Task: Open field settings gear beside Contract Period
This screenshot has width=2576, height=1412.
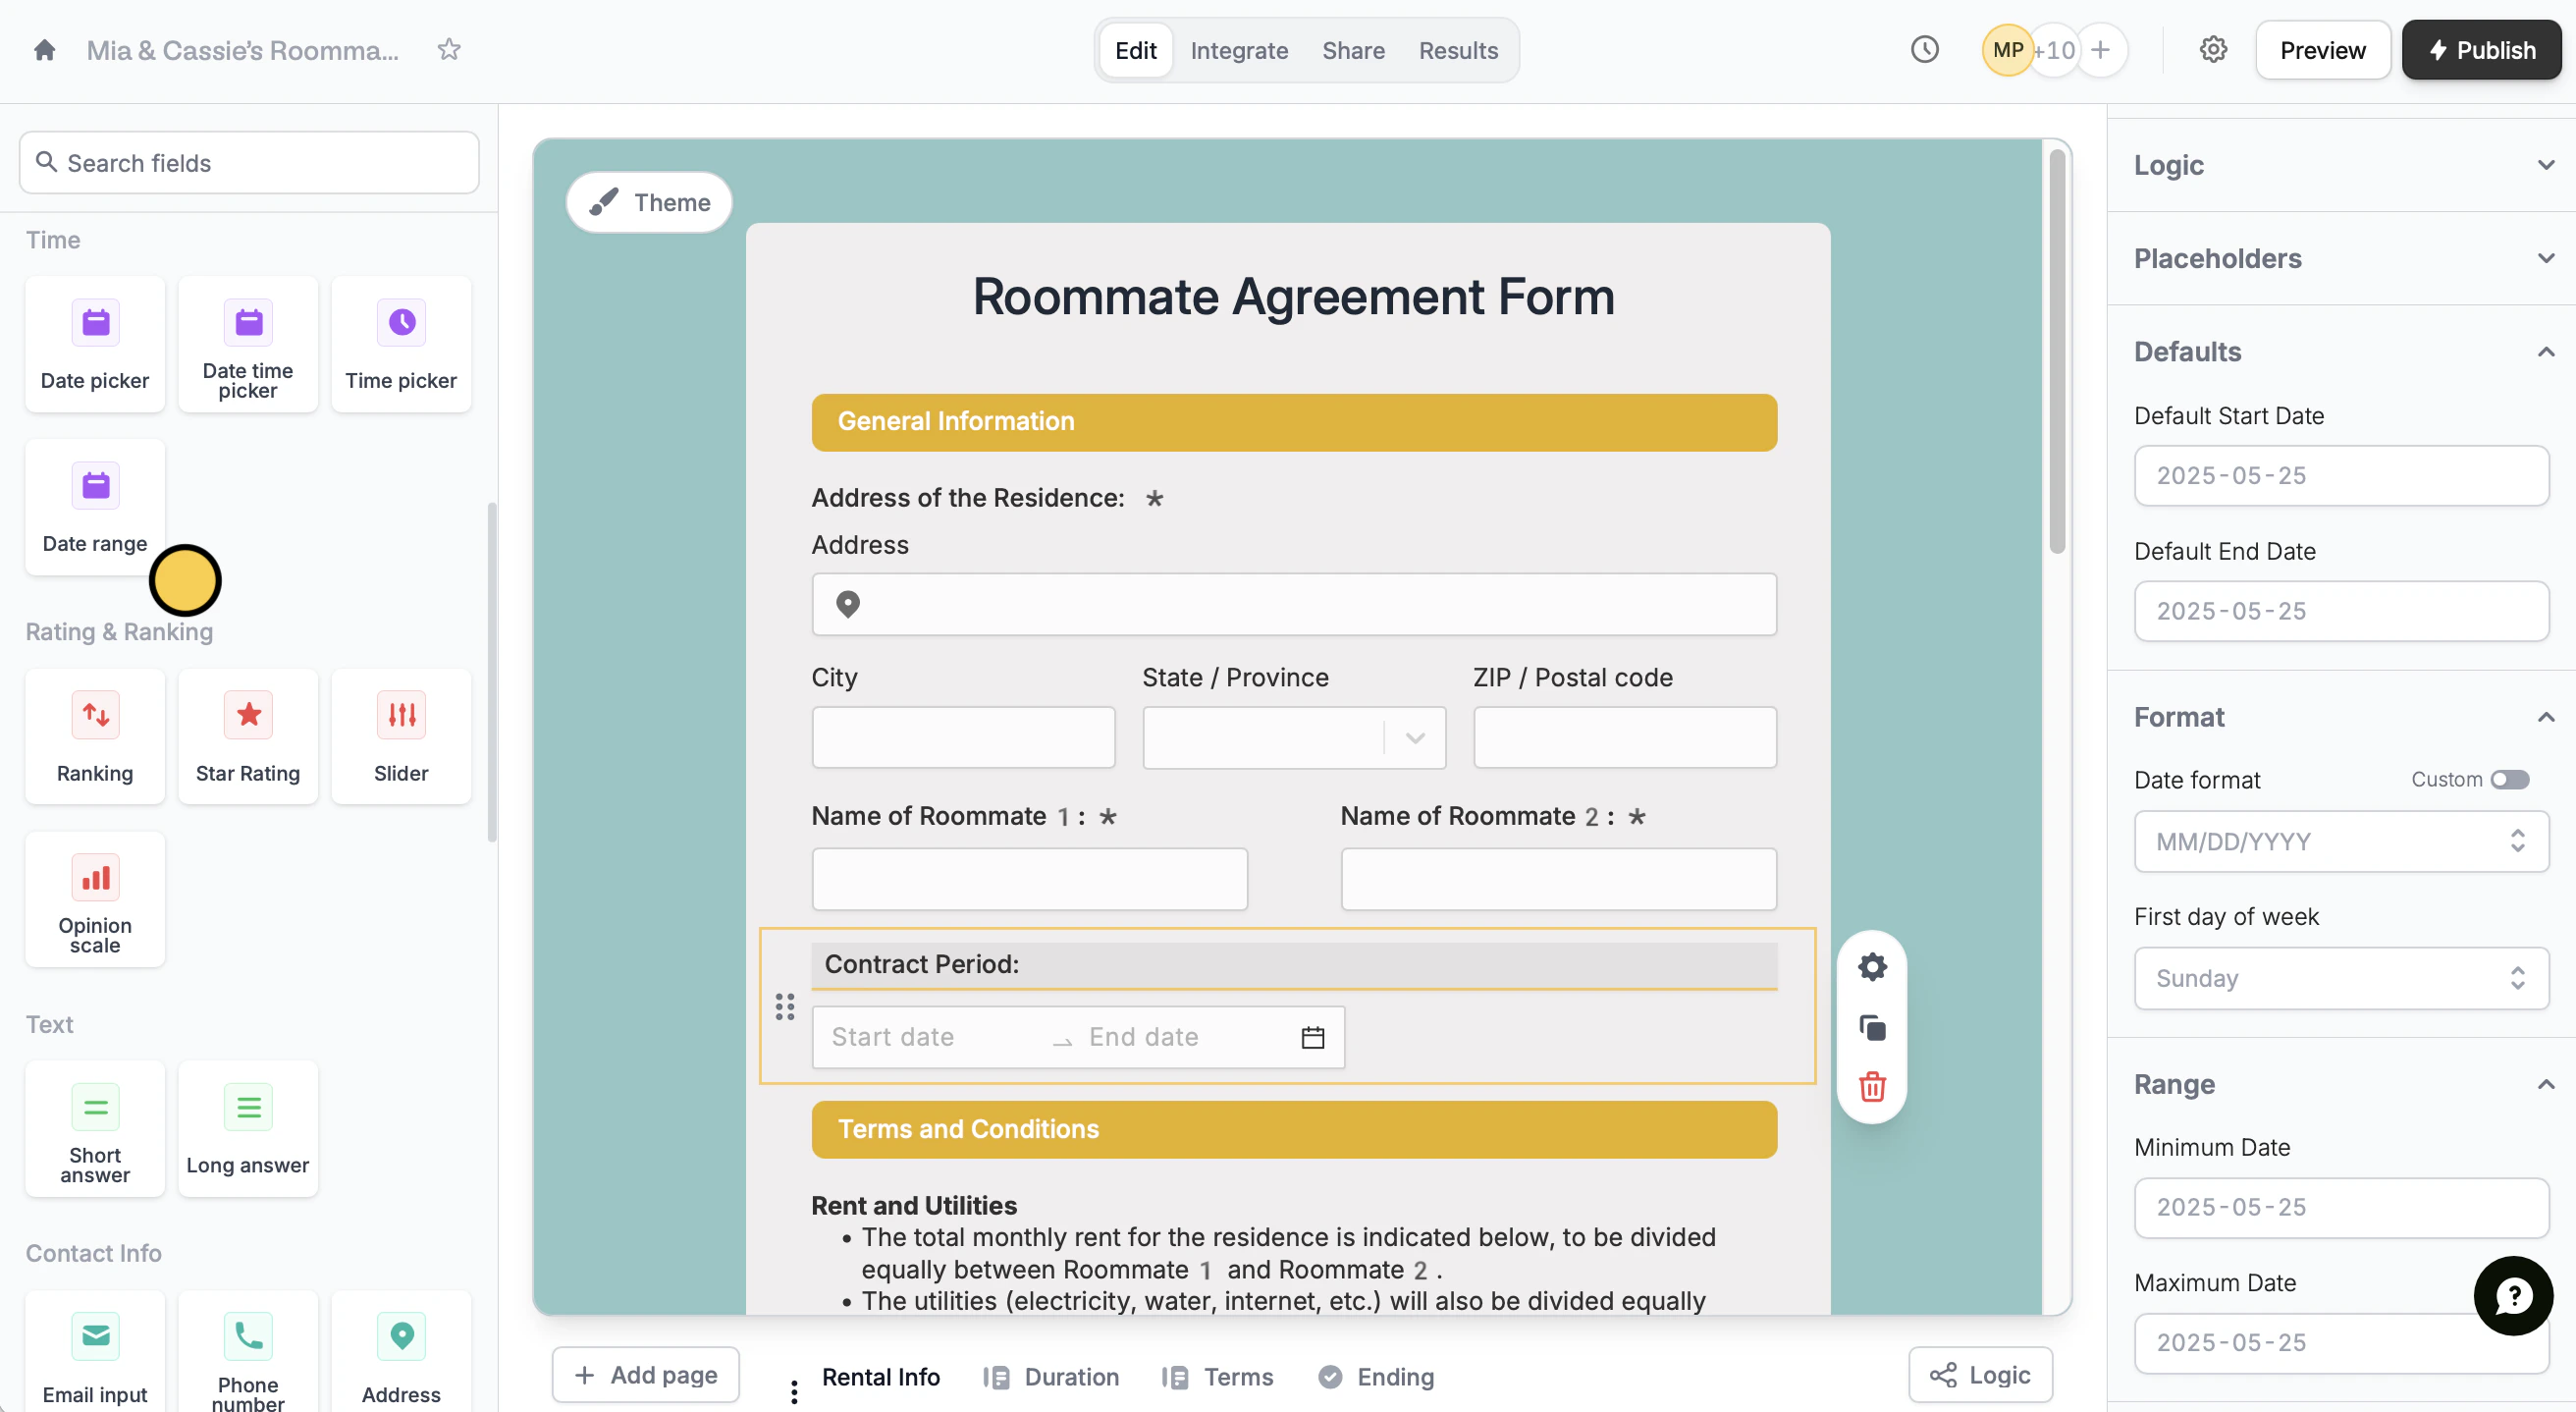Action: [x=1872, y=967]
